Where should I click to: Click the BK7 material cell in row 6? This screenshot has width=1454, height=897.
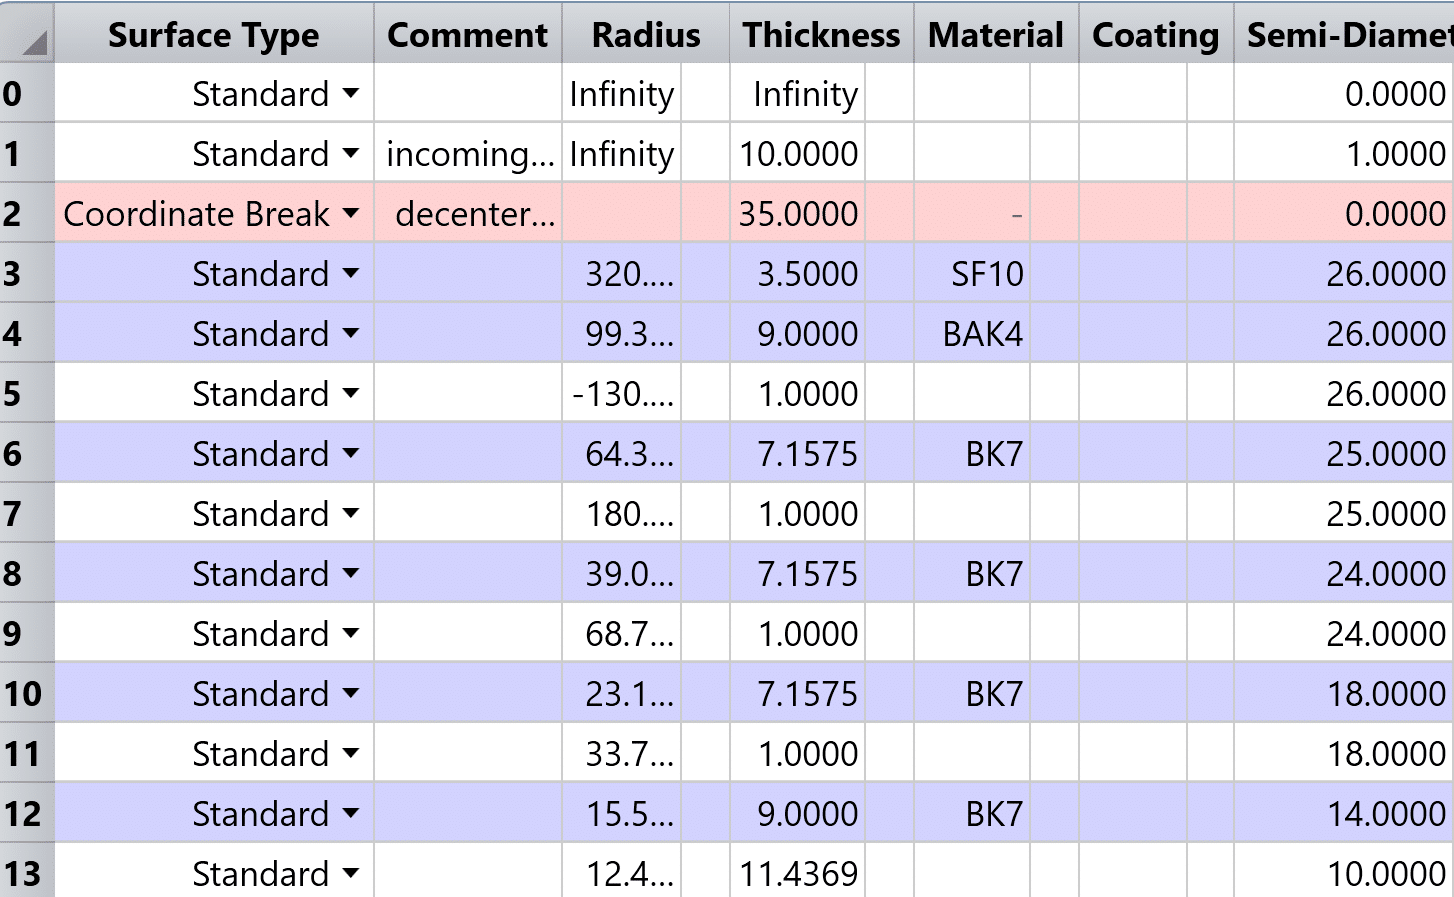[x=972, y=453]
